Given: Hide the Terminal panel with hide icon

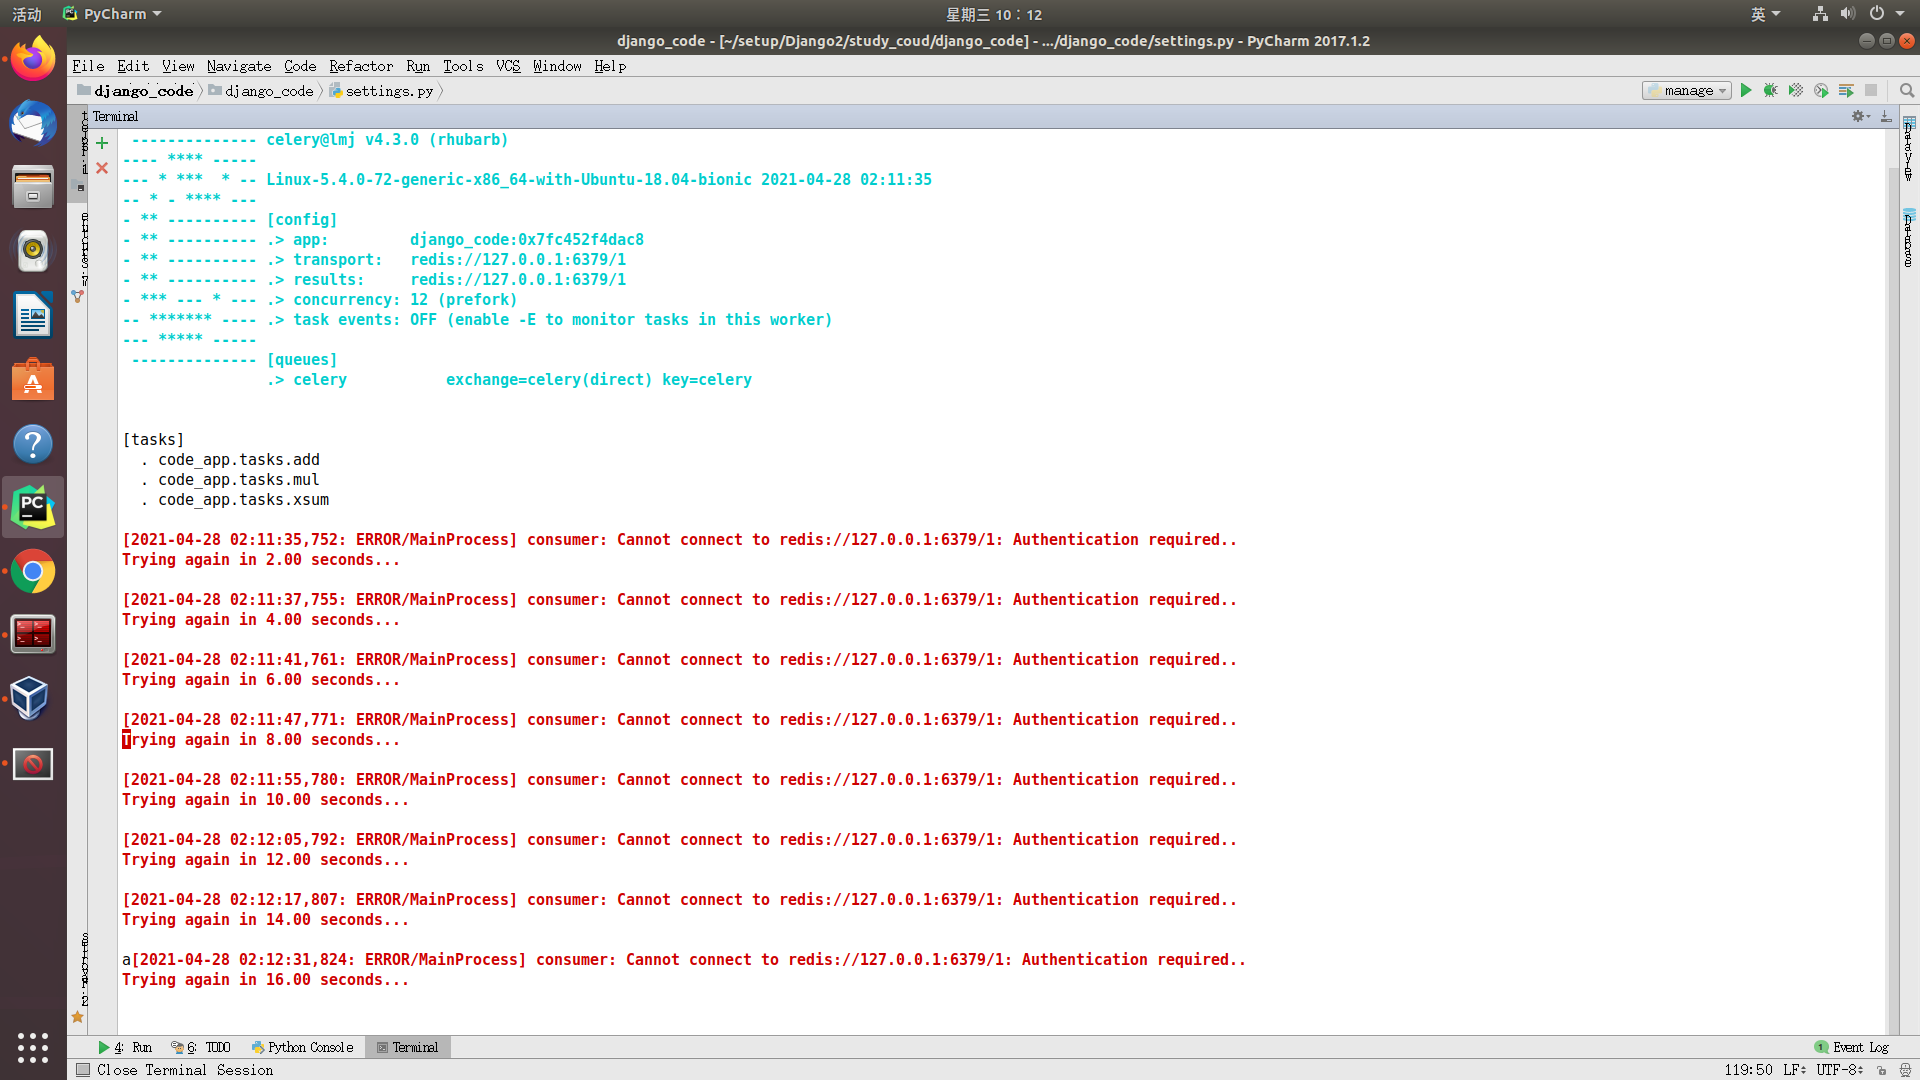Looking at the screenshot, I should coord(1886,116).
